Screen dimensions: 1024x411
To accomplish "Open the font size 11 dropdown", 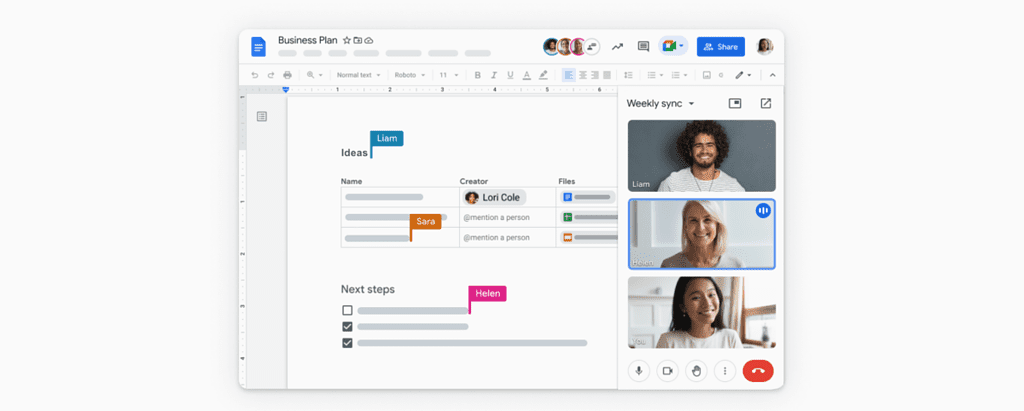I will (x=449, y=75).
